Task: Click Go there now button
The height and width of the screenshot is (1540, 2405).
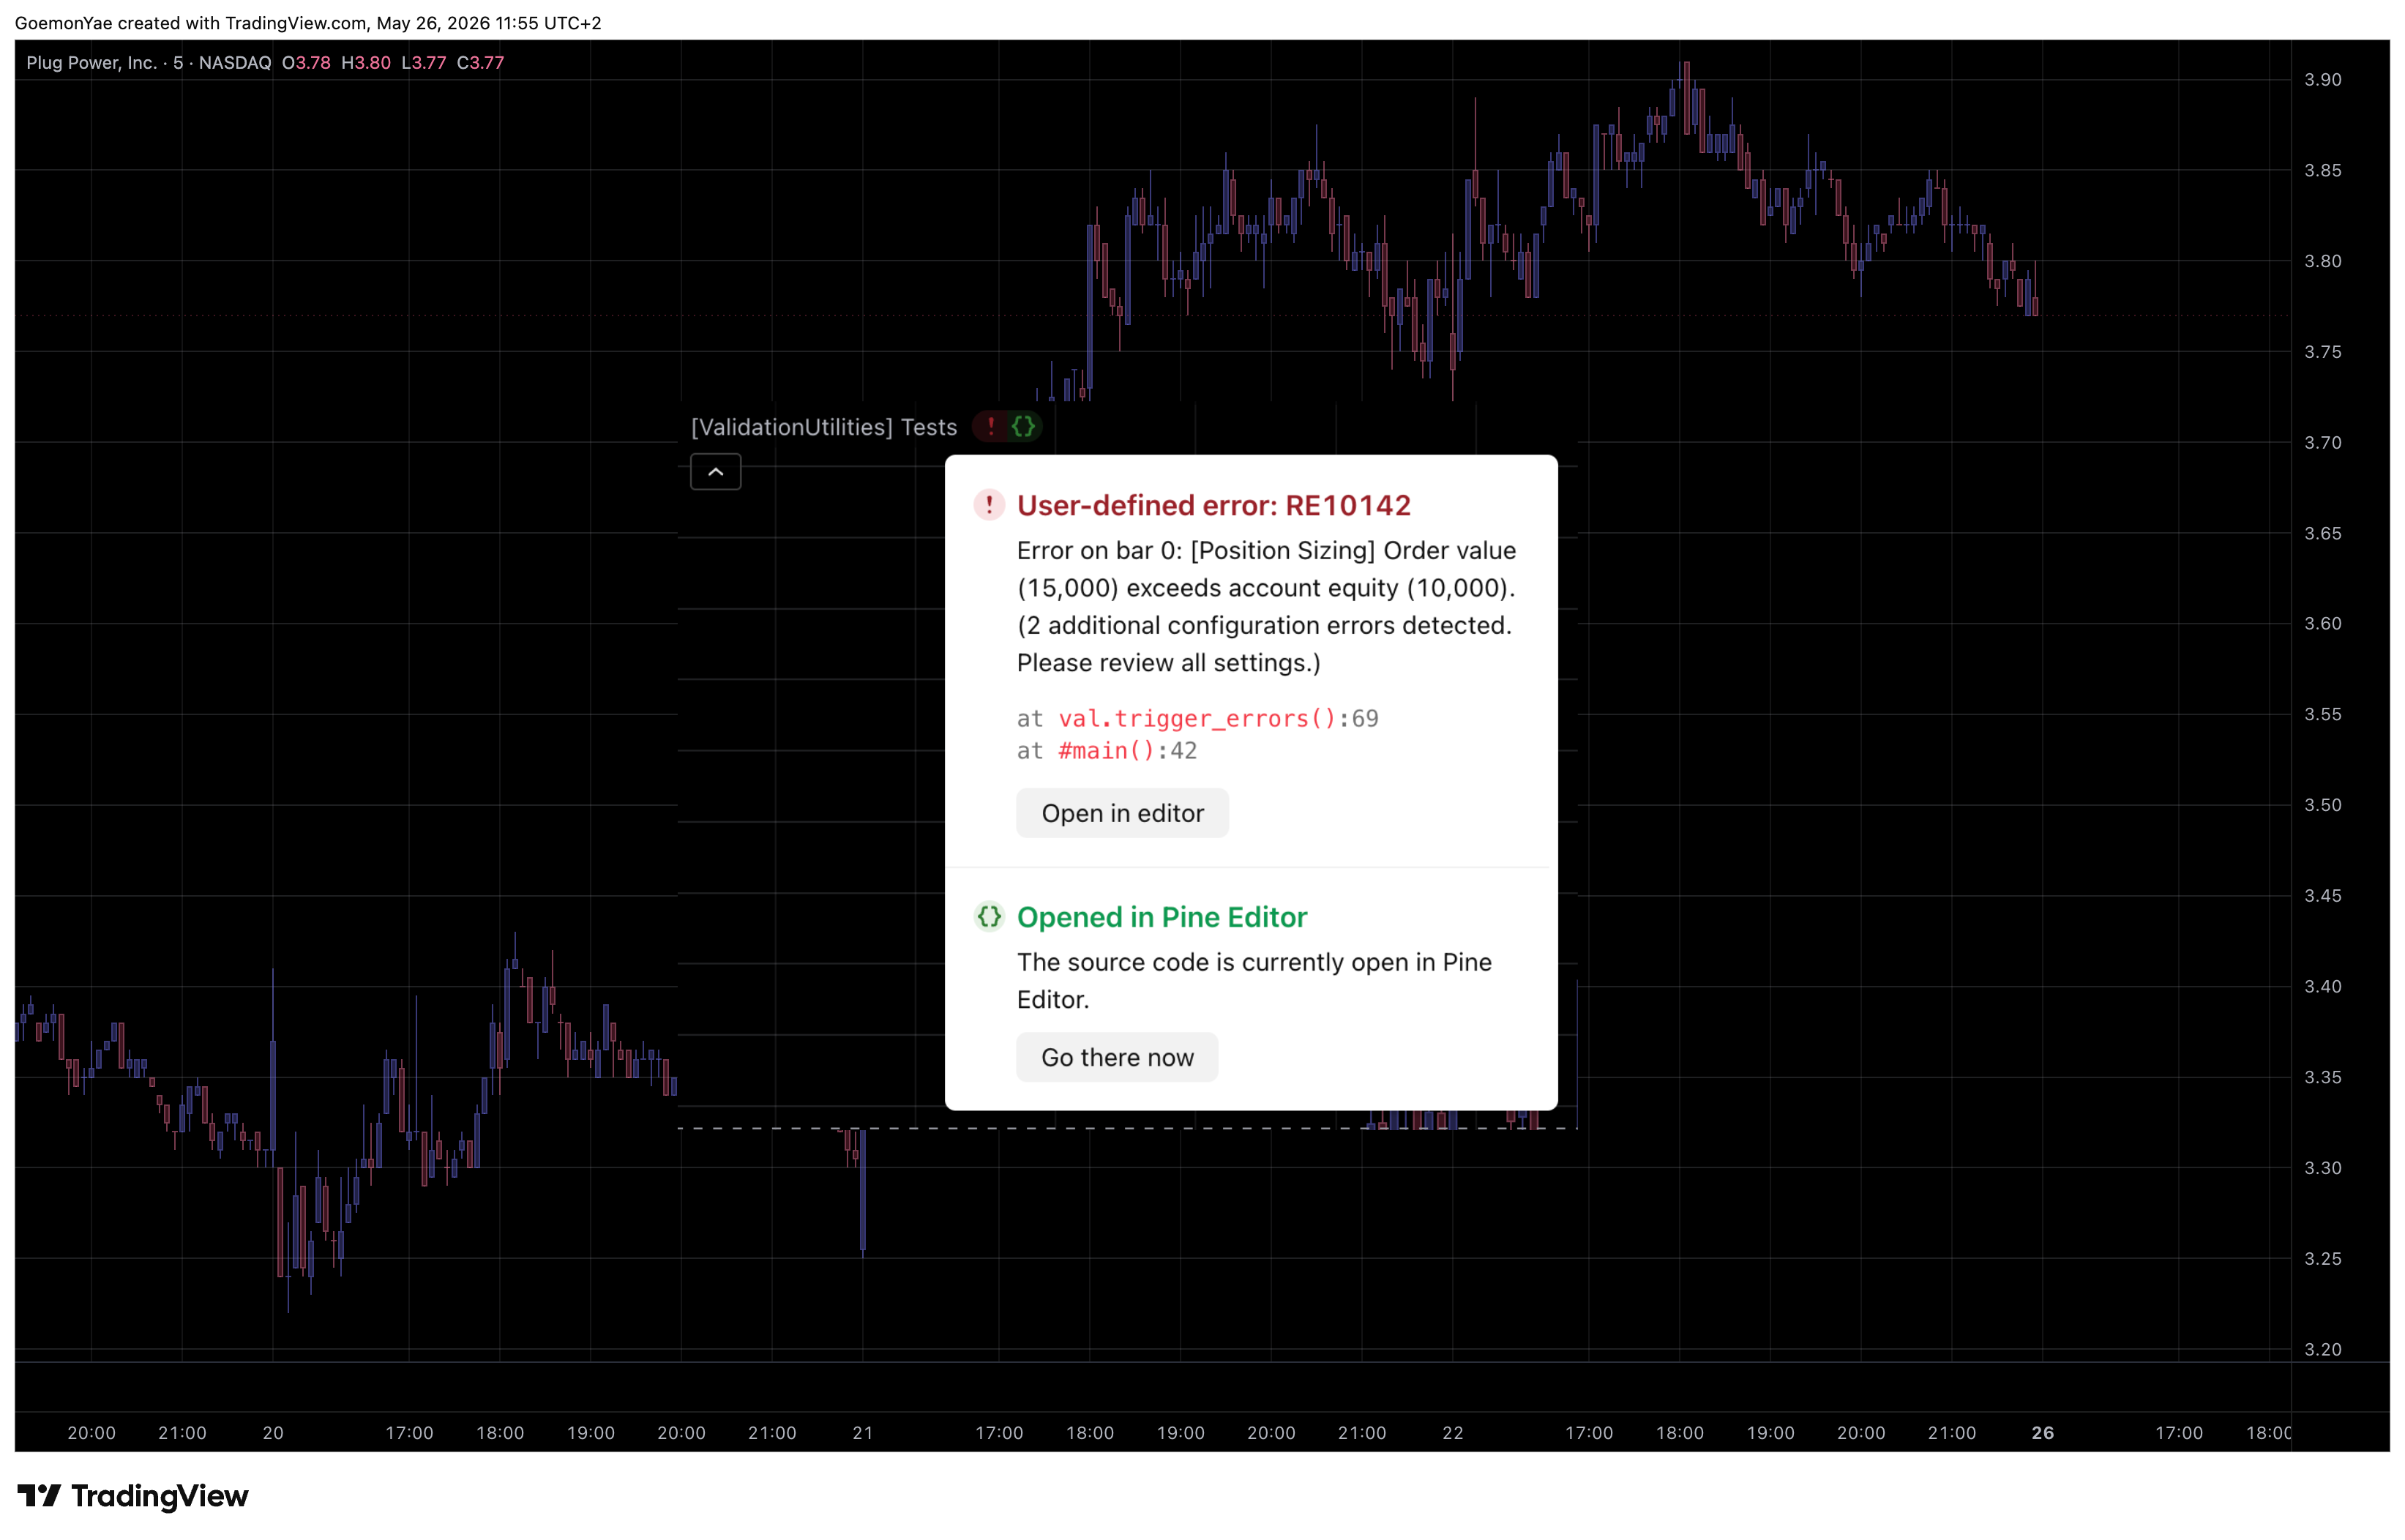Action: click(1117, 1057)
